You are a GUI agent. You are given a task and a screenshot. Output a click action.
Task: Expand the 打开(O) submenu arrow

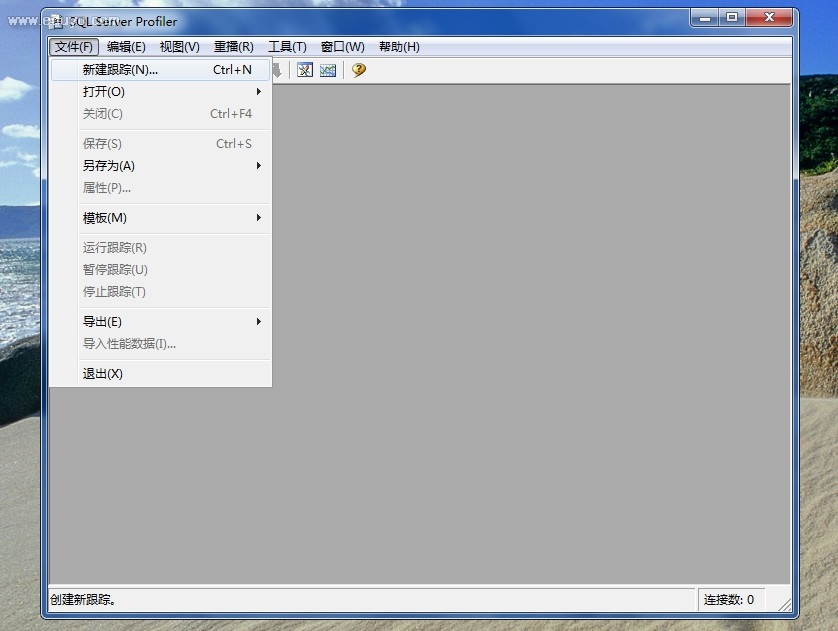pos(258,92)
